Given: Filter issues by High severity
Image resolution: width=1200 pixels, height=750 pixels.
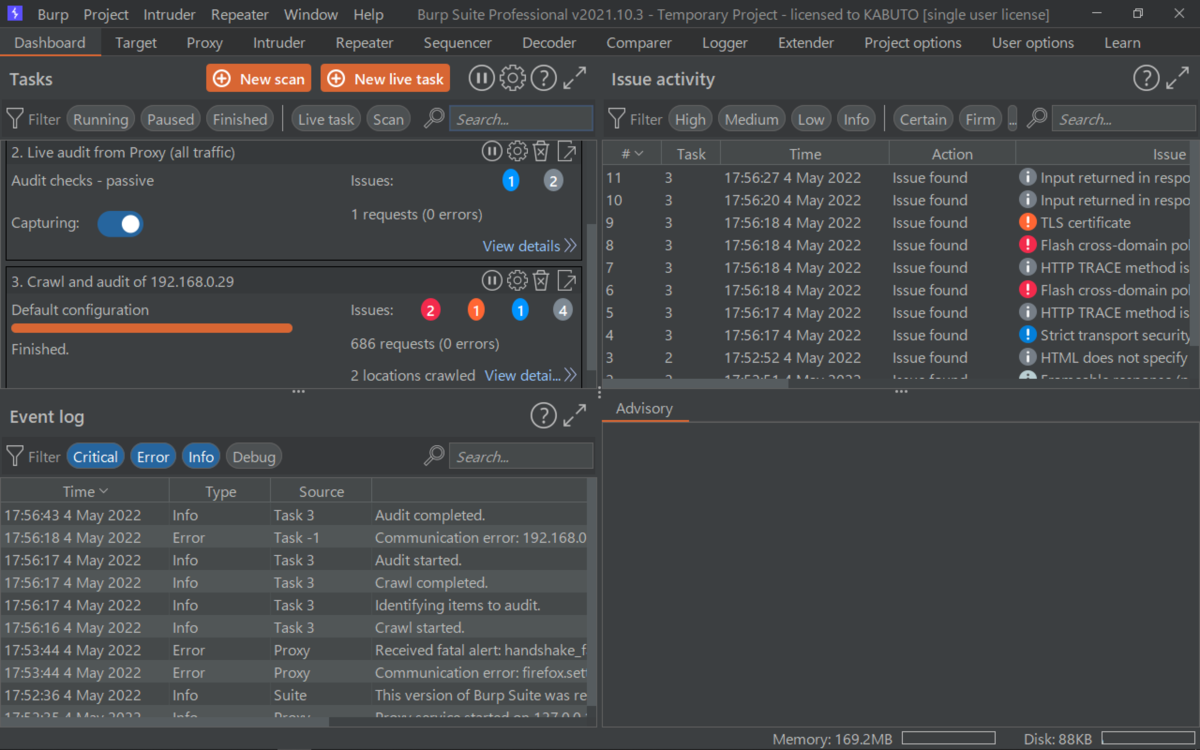Looking at the screenshot, I should tap(690, 119).
